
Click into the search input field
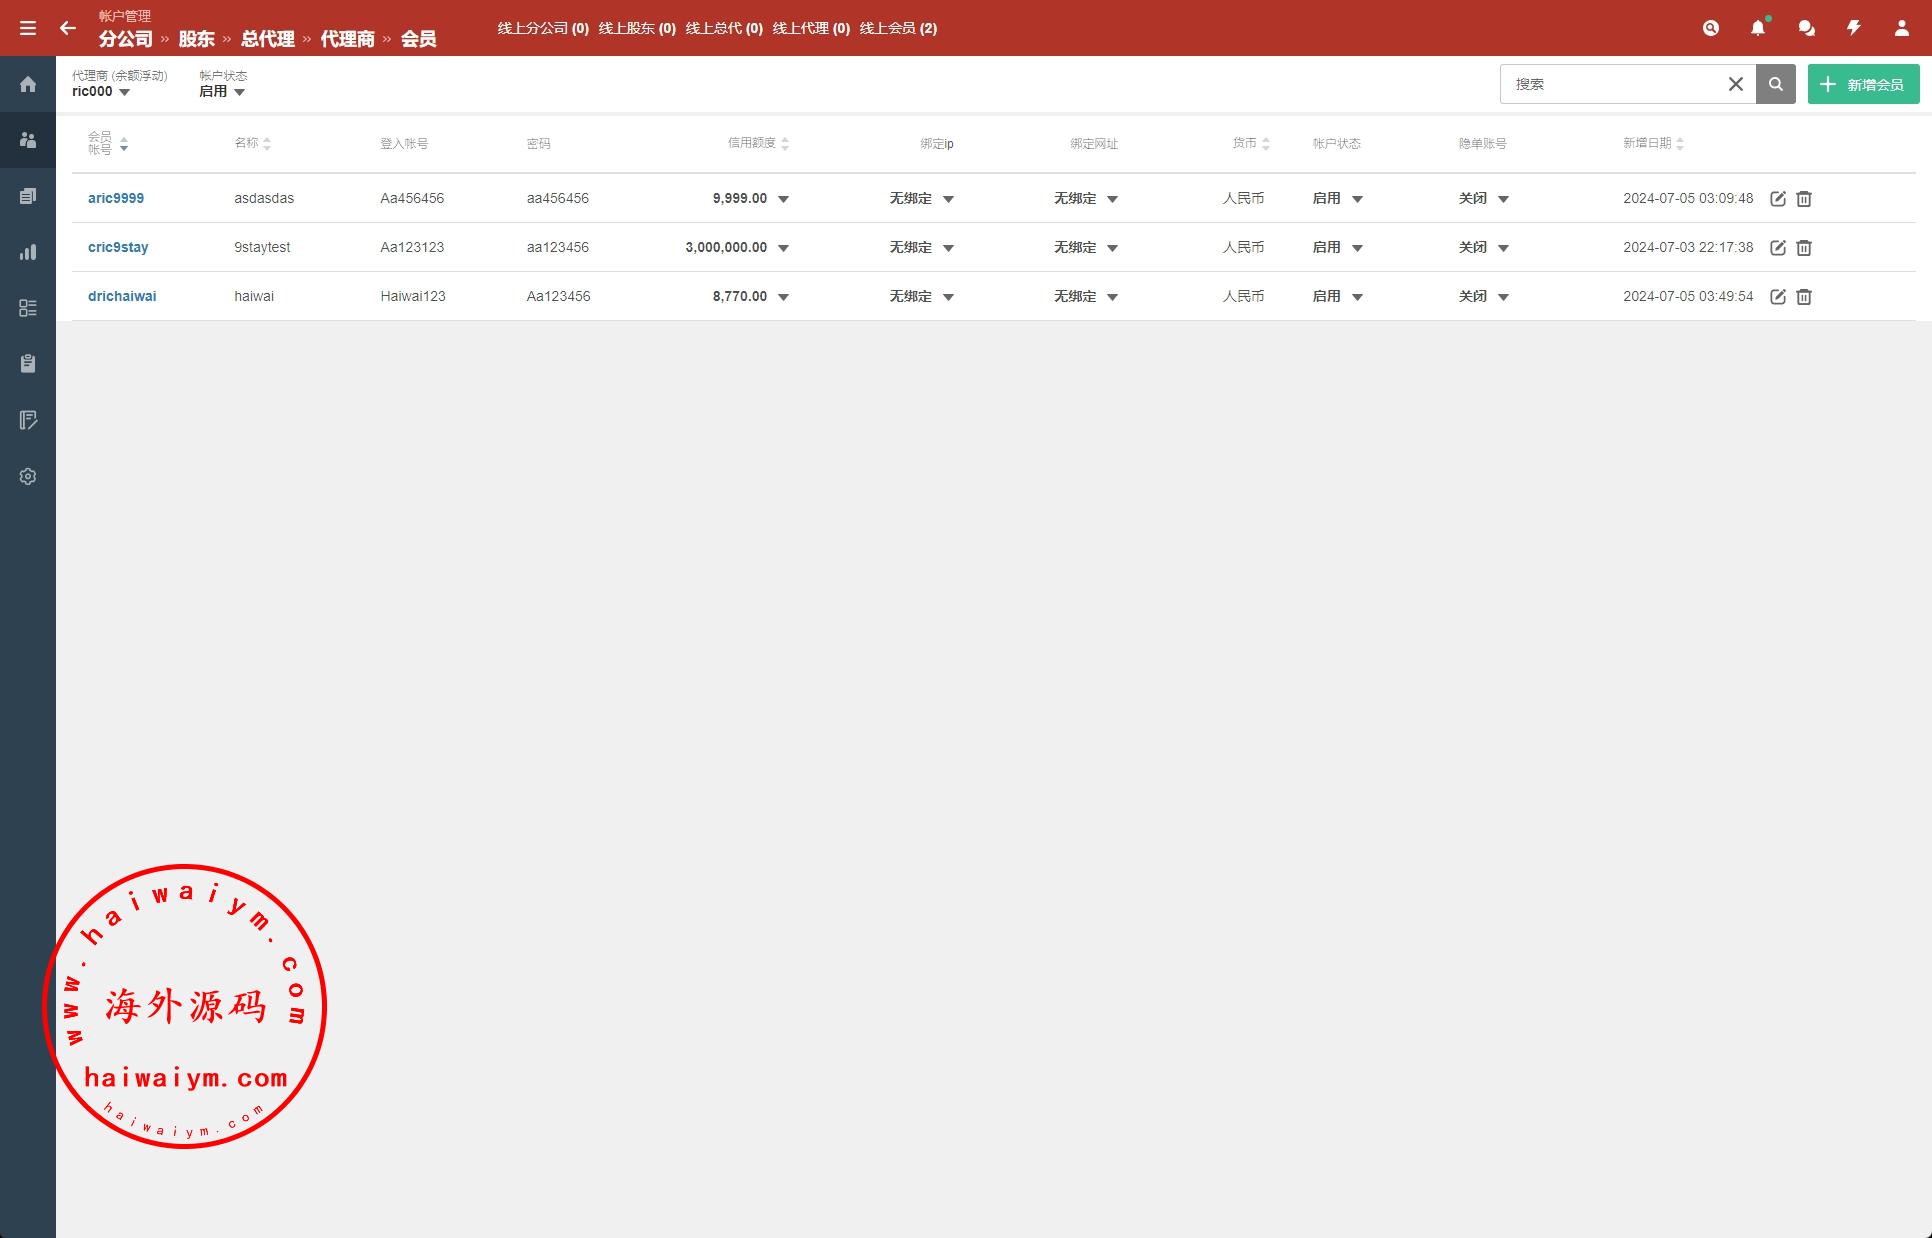(x=1610, y=85)
